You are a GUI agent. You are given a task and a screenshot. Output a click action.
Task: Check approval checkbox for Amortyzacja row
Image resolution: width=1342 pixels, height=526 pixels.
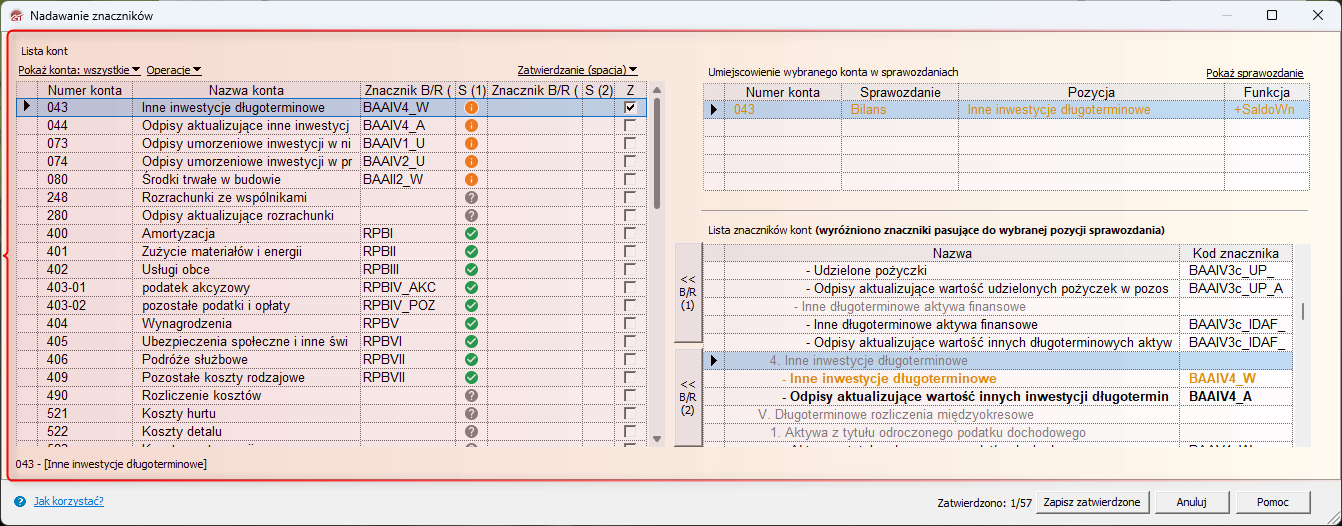pyautogui.click(x=630, y=233)
